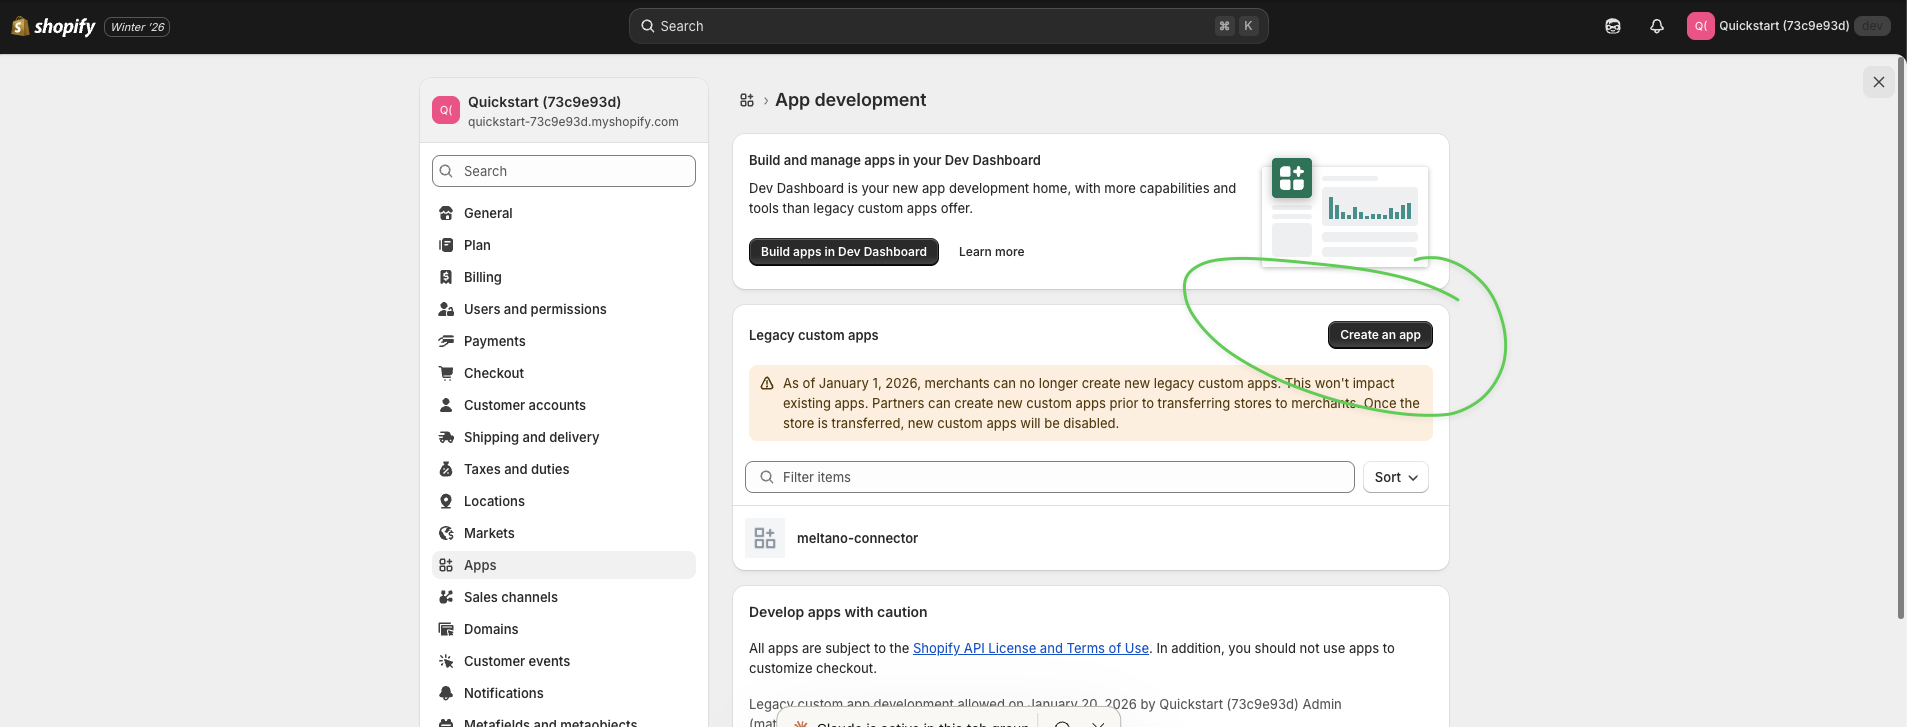Click the Billing receipt icon
1907x727 pixels.
coord(446,277)
